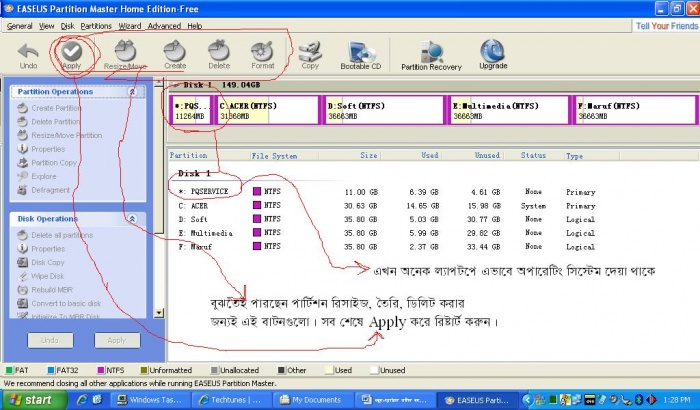Click the Apply checkmark toolbar icon
The width and height of the screenshot is (700, 410).
click(71, 55)
